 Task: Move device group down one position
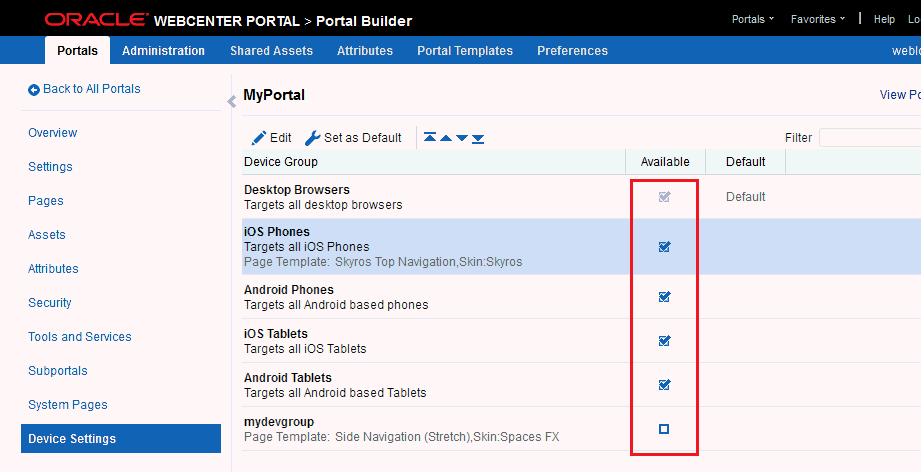click(x=462, y=139)
